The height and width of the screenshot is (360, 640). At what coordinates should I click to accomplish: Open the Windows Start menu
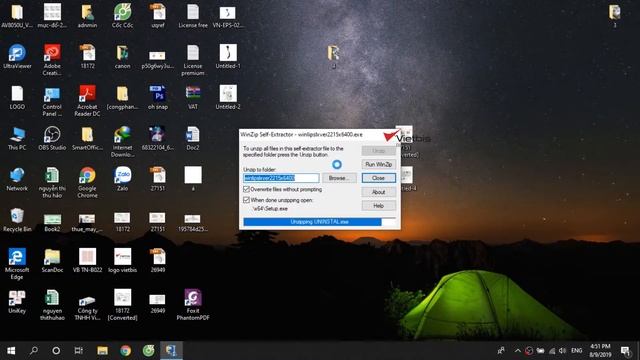click(11, 350)
